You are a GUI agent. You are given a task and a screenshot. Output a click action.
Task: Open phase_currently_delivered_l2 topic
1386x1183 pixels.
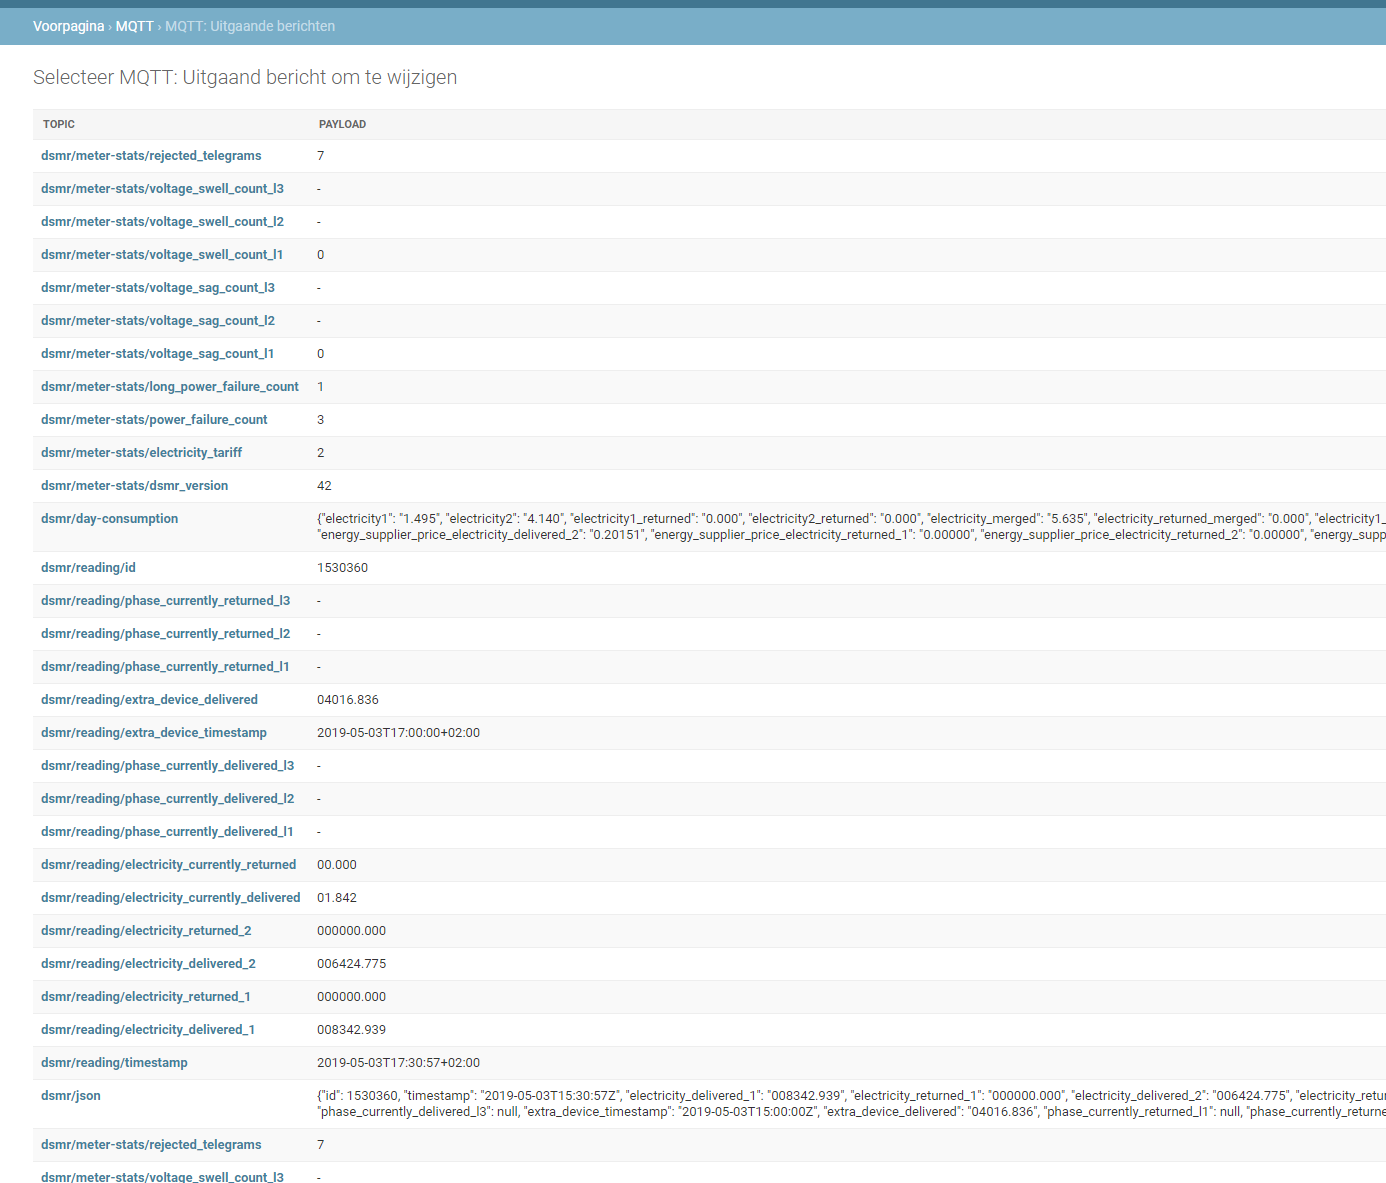[167, 799]
